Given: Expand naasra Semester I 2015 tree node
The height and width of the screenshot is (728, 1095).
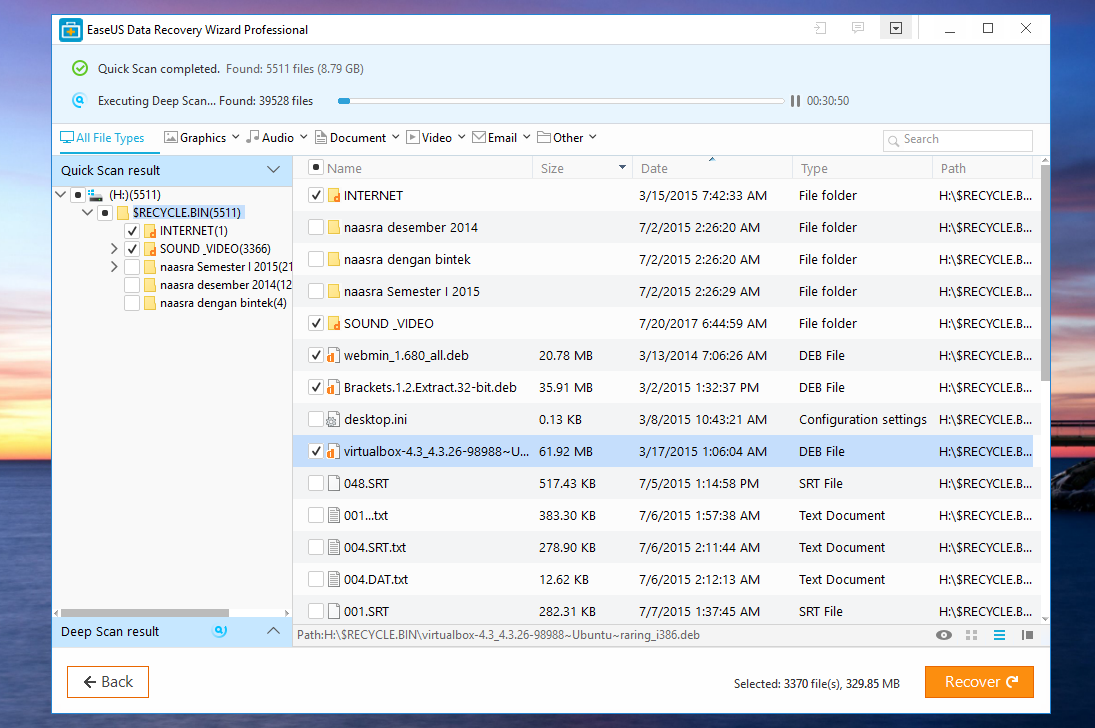Looking at the screenshot, I should pos(114,267).
